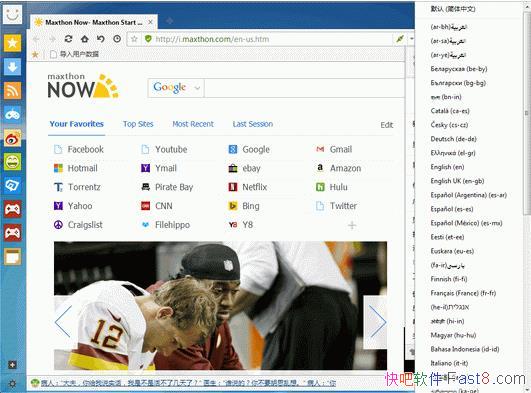Open the second red game controller icon

pyautogui.click(x=13, y=233)
